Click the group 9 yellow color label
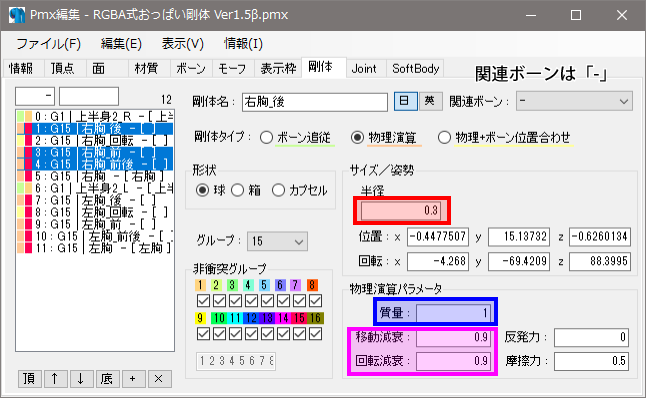This screenshot has height=398, width=646. [200, 318]
